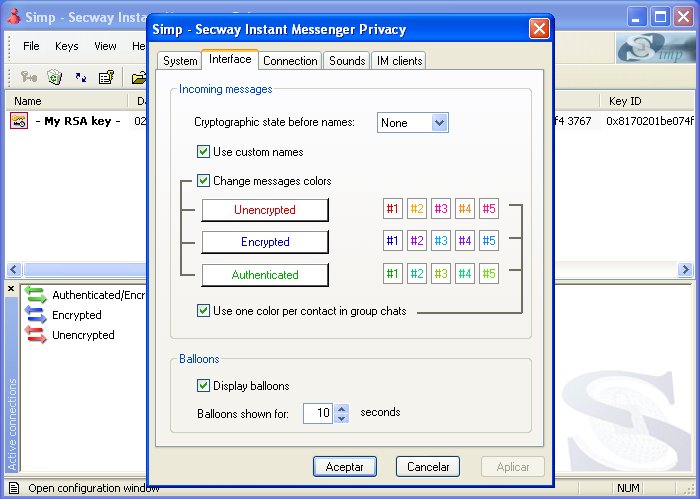Switch to the System tab
This screenshot has width=700, height=499.
click(180, 61)
